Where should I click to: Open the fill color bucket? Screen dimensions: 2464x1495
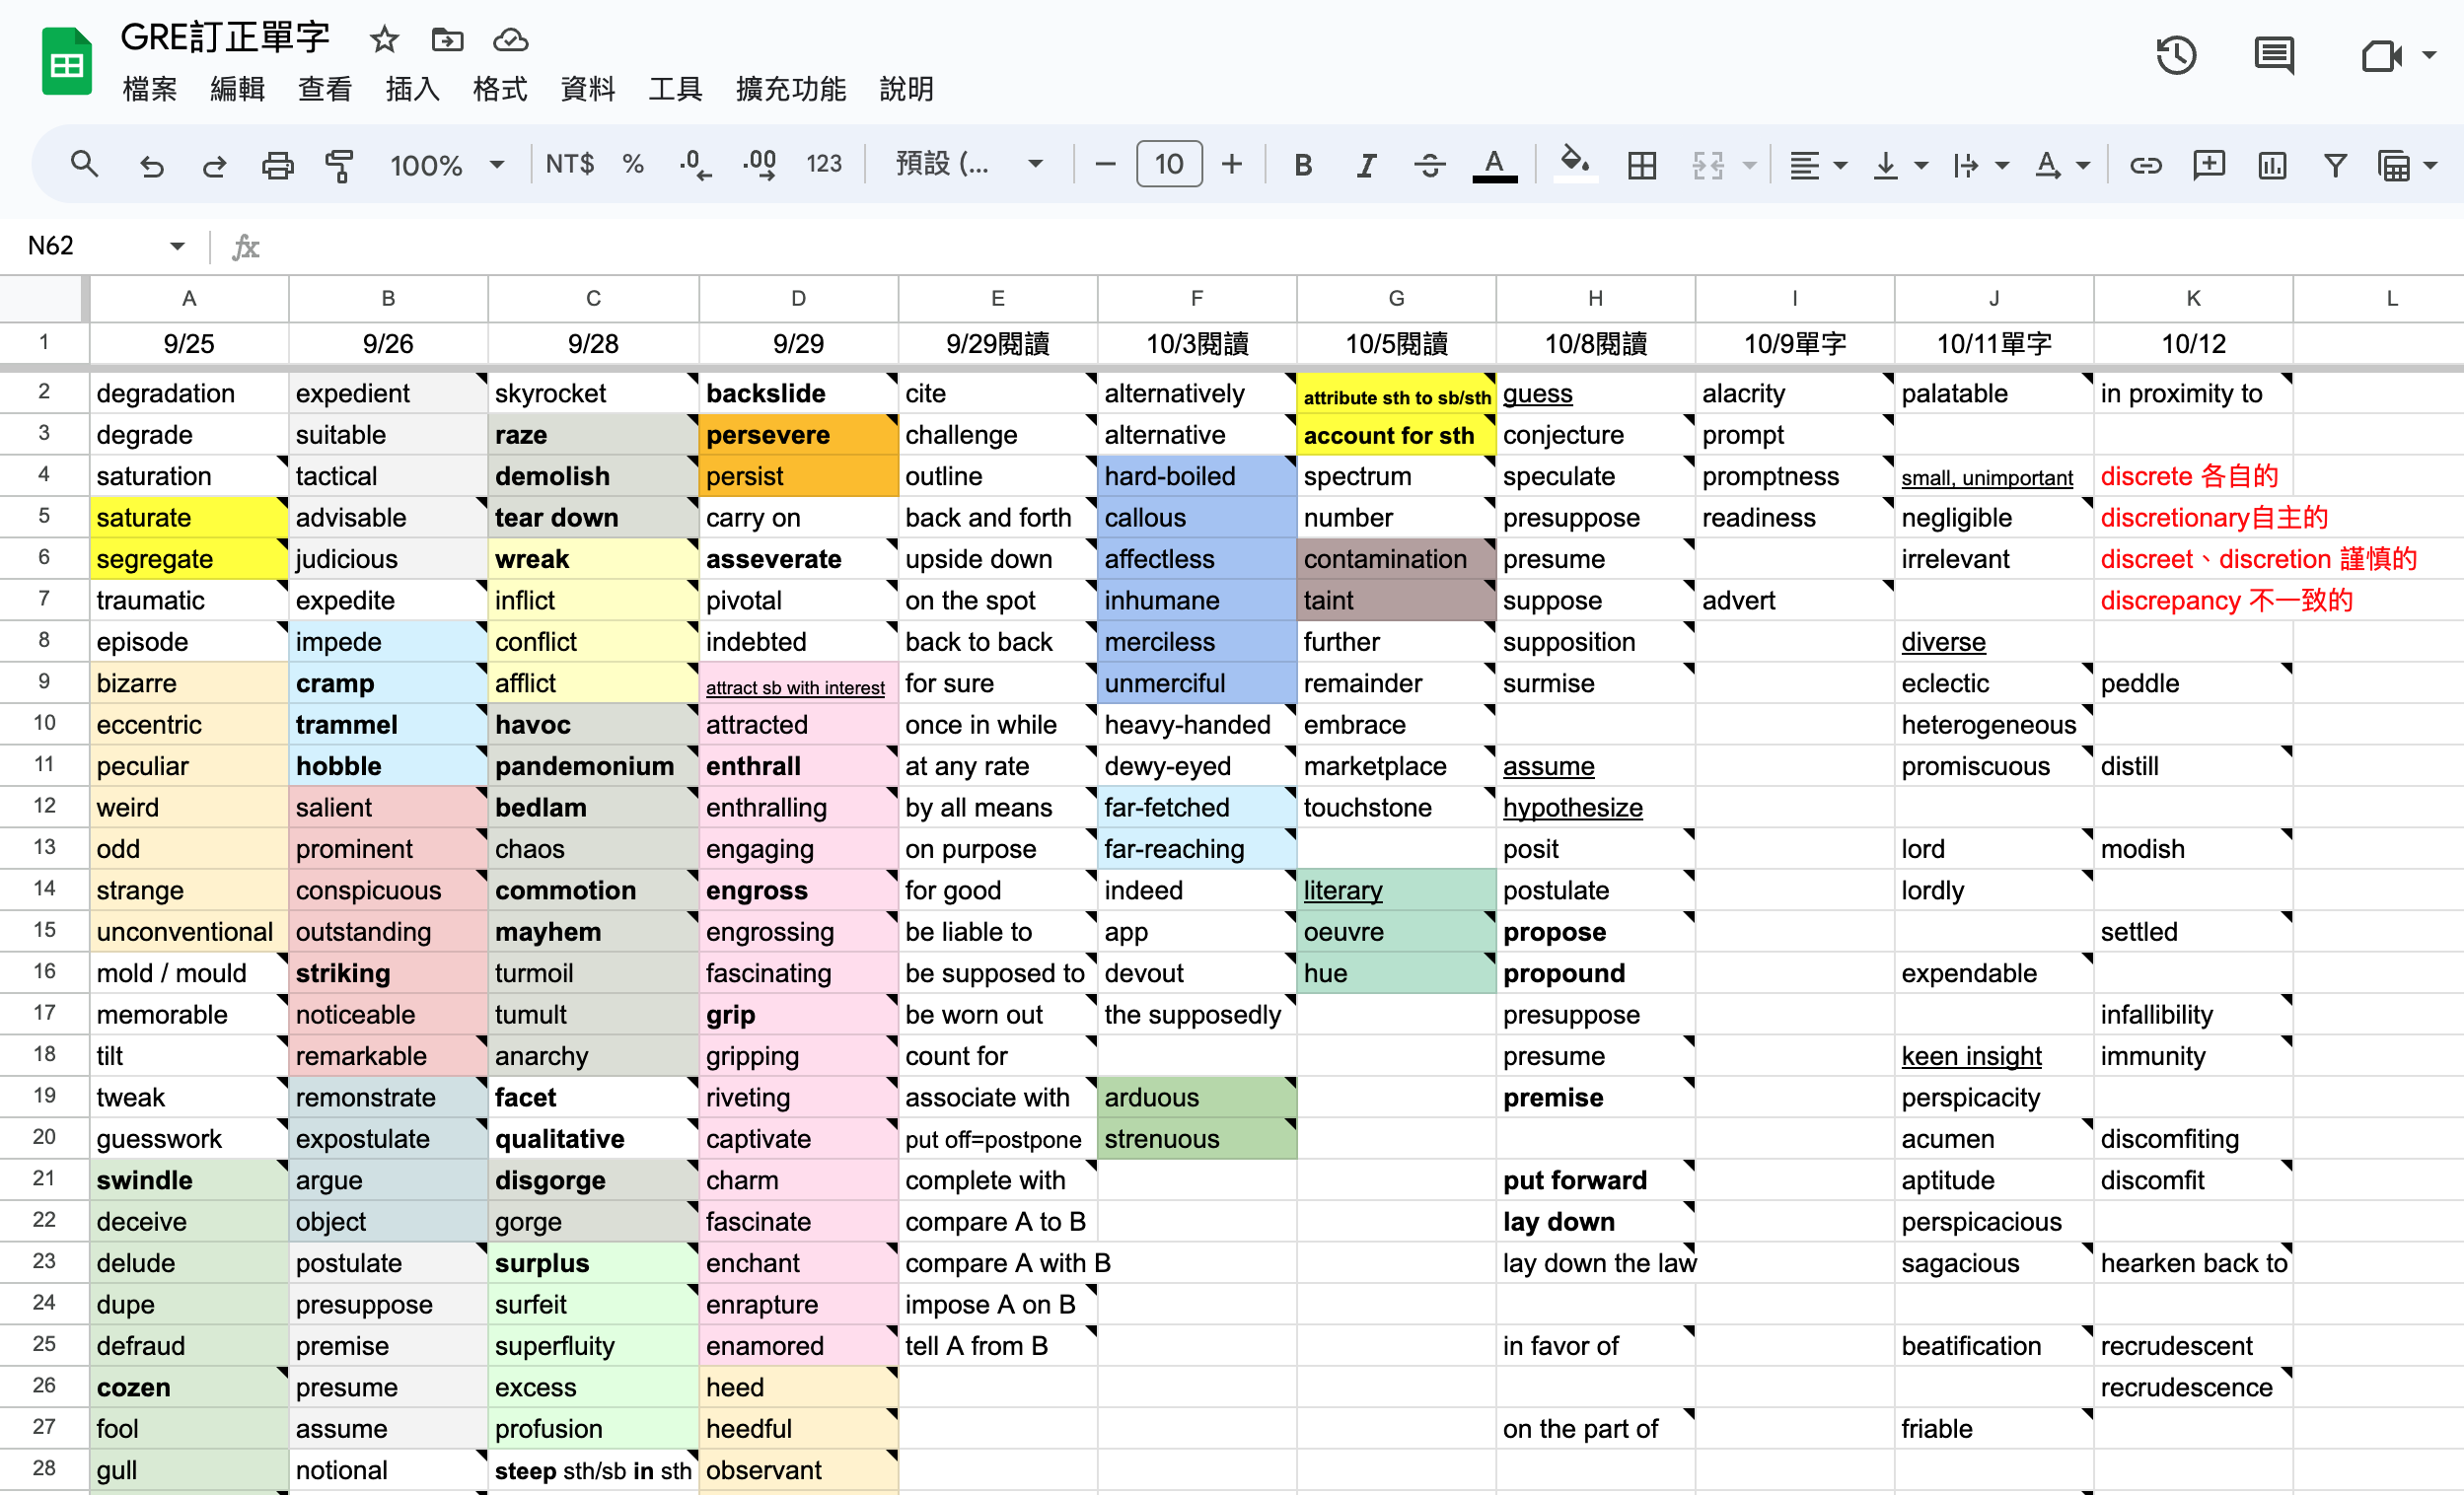tap(1575, 163)
